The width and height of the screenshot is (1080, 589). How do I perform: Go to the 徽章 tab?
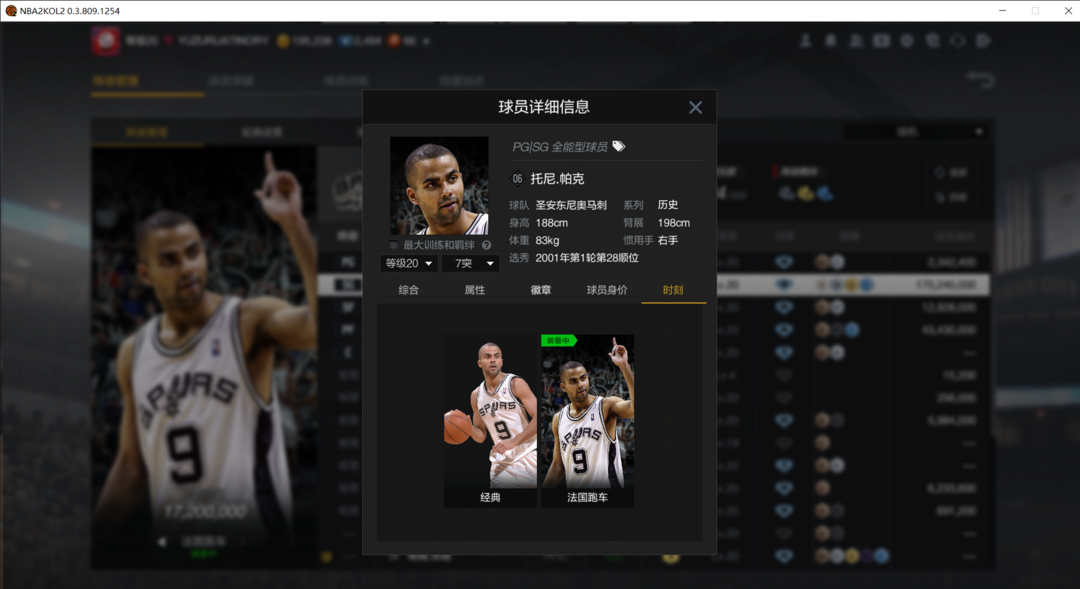(x=541, y=290)
